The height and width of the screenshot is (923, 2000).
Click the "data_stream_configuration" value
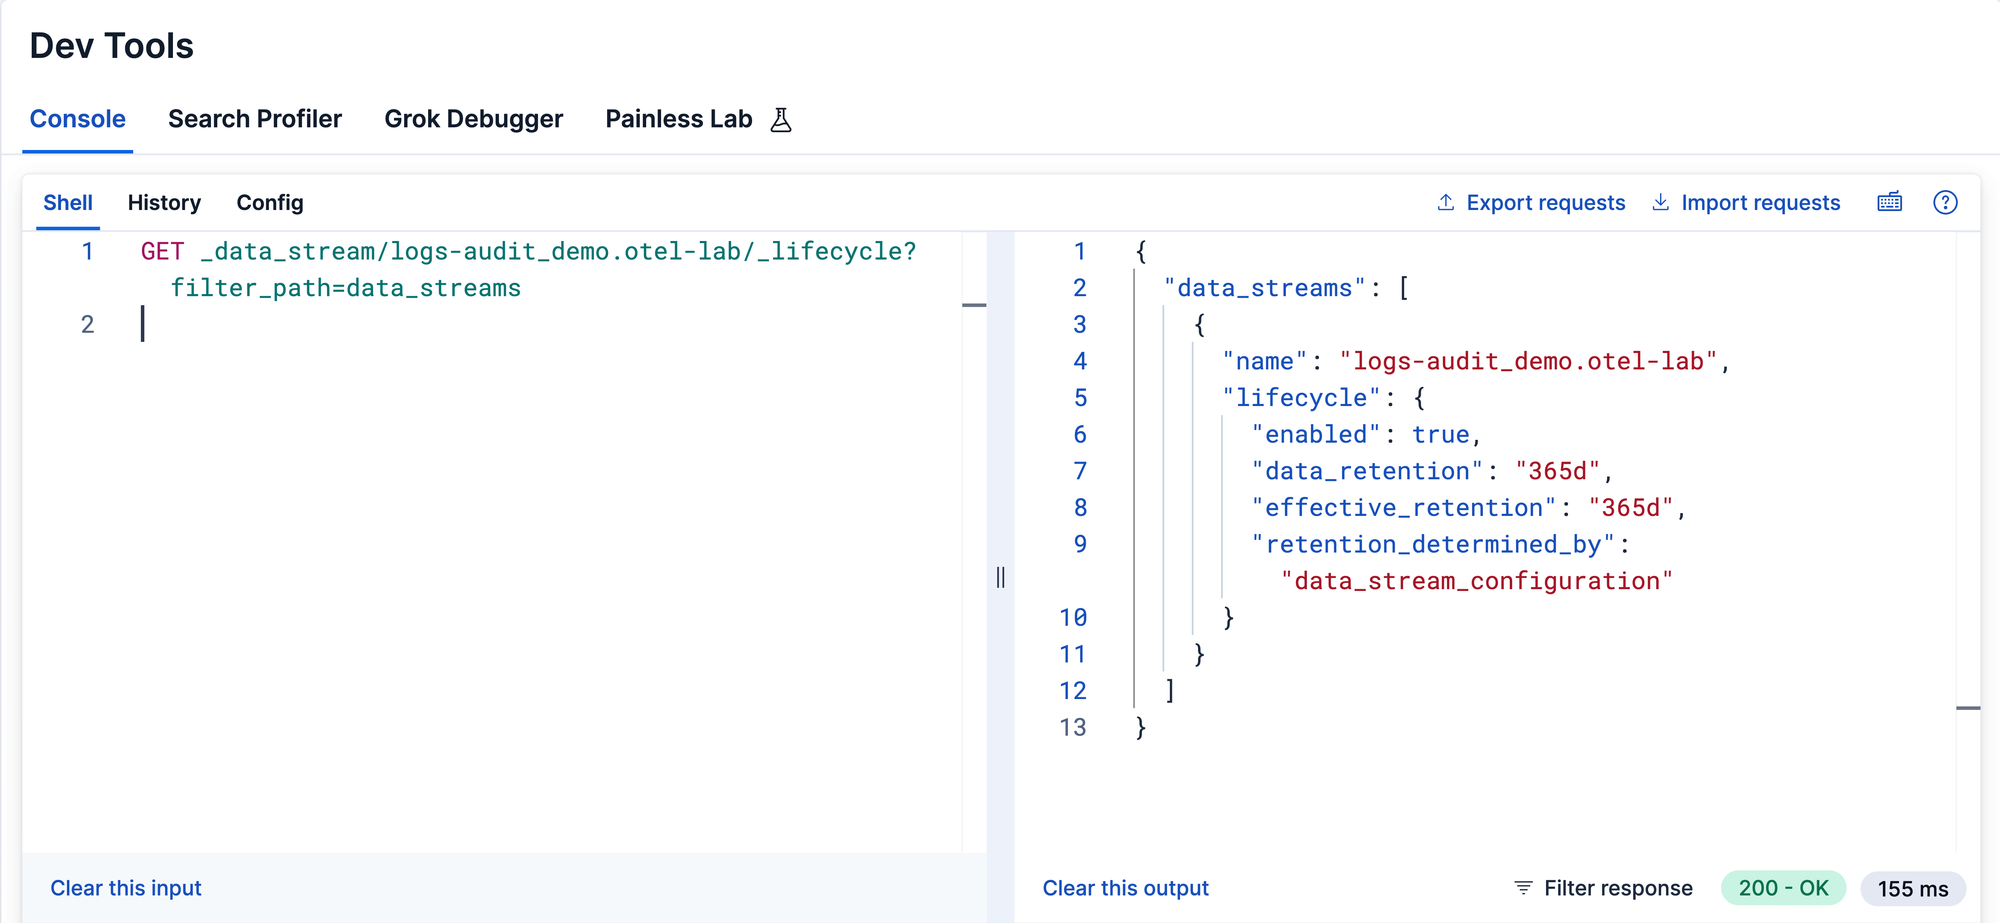[1477, 581]
